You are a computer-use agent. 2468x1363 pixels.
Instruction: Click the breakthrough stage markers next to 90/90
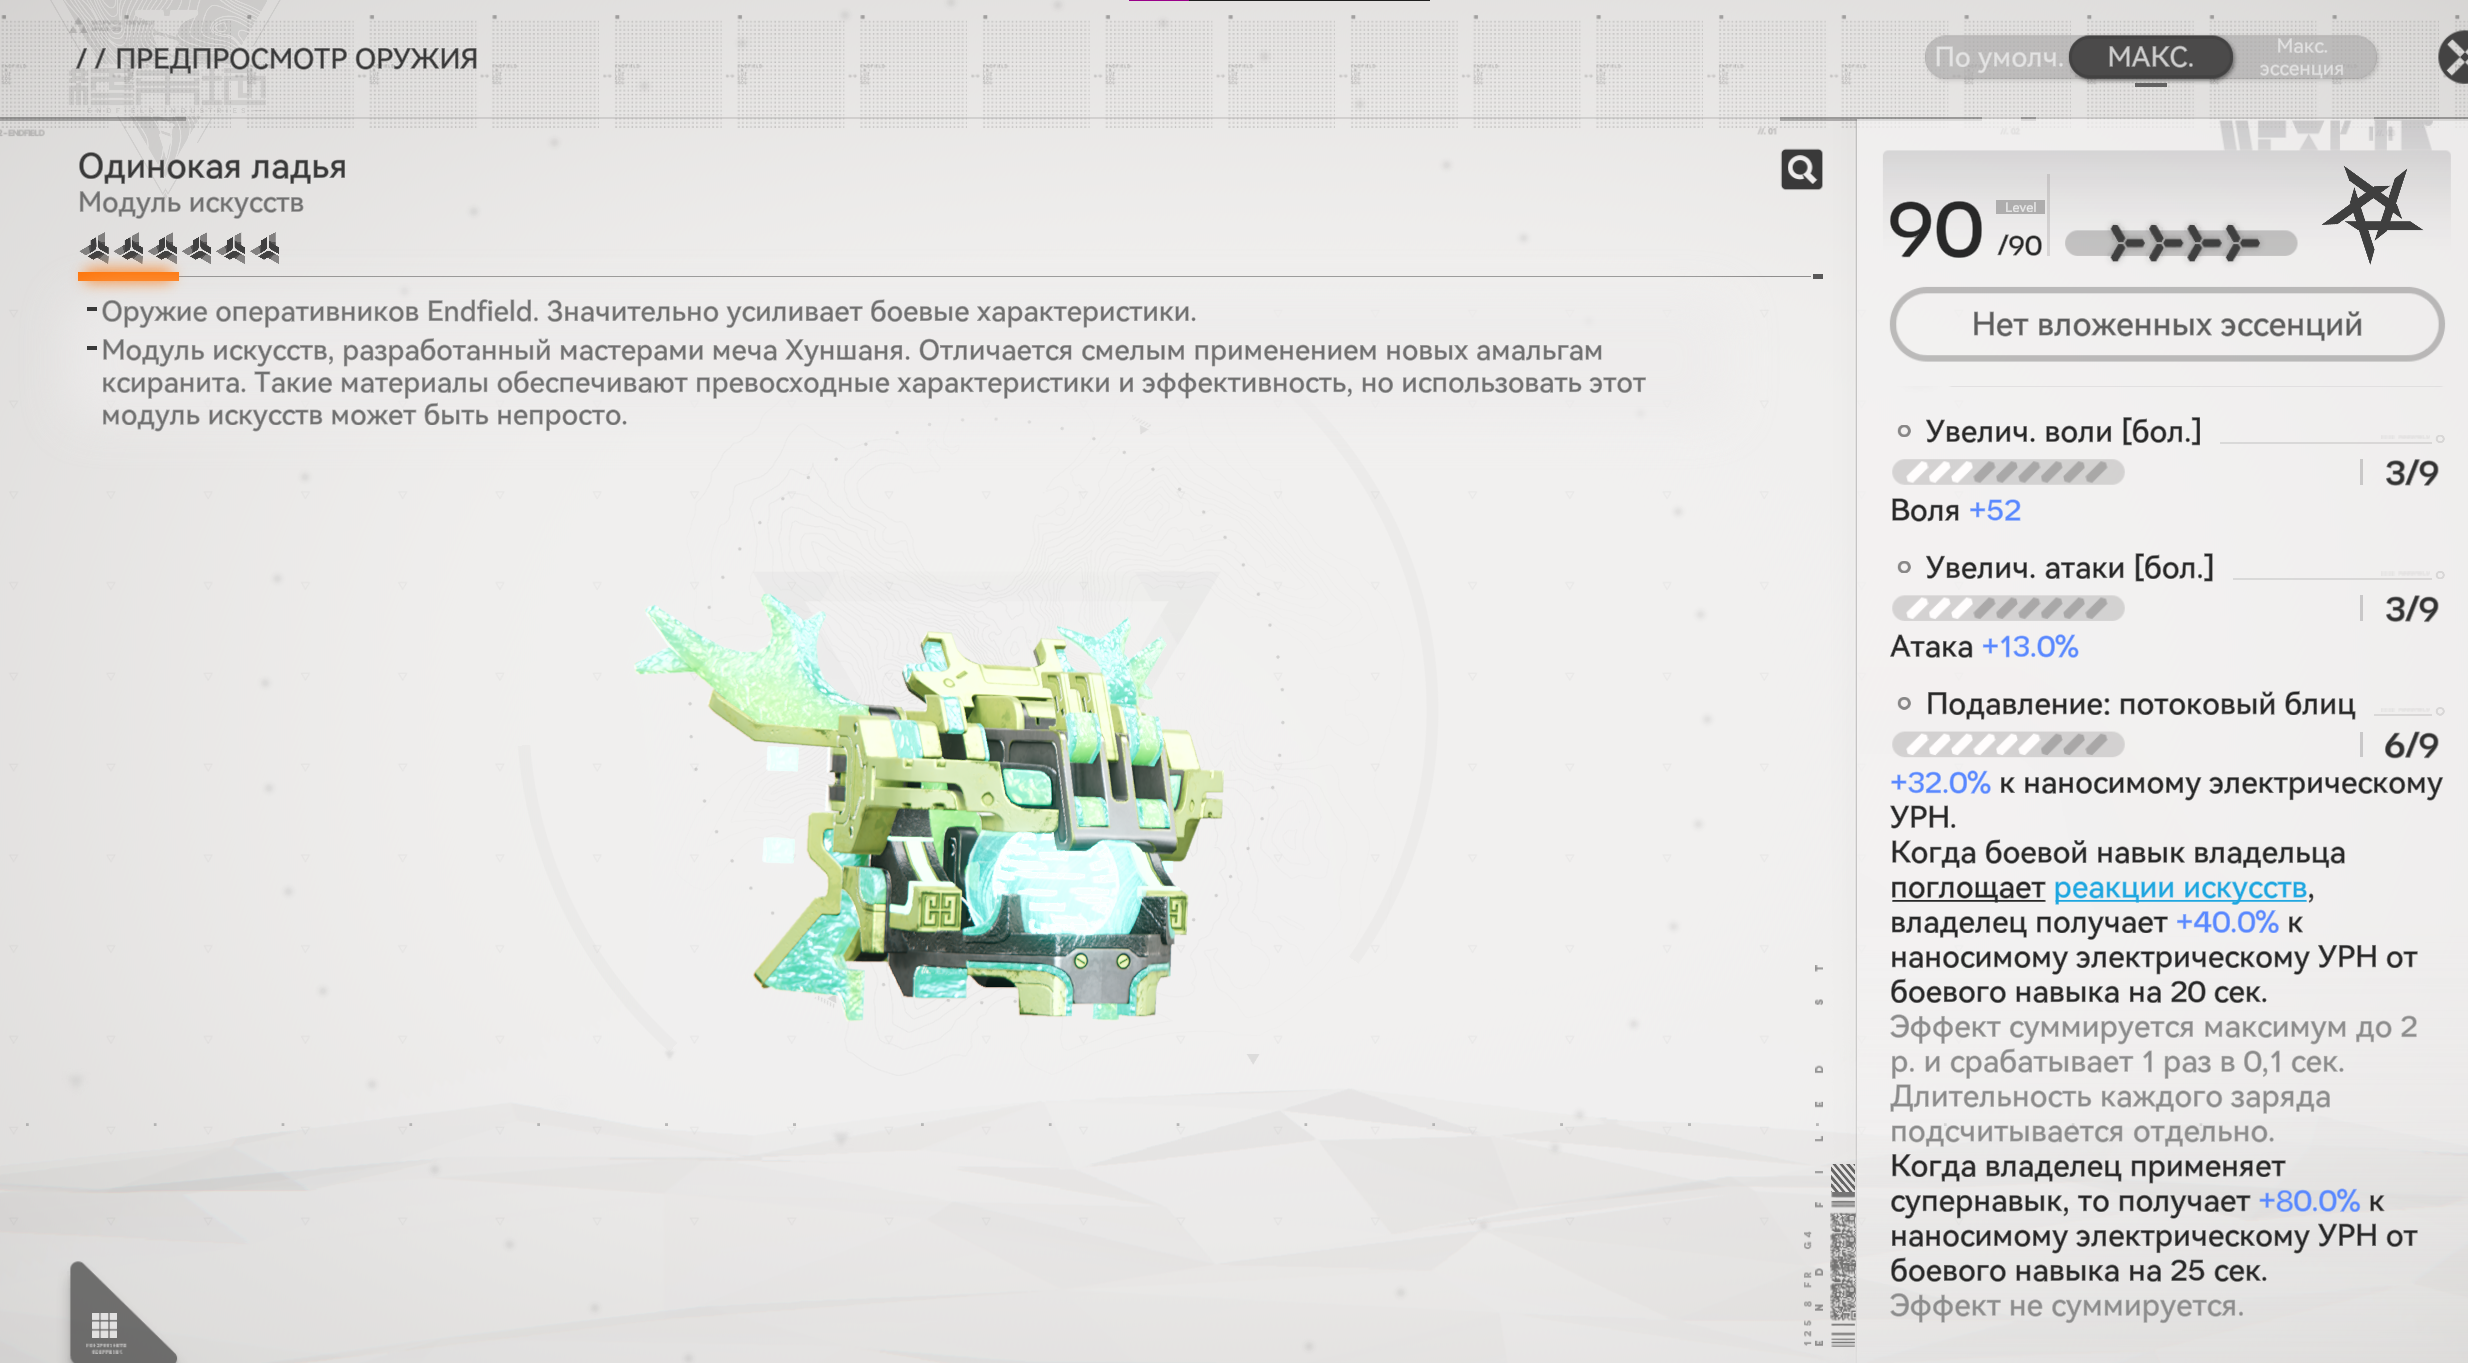(x=2182, y=243)
